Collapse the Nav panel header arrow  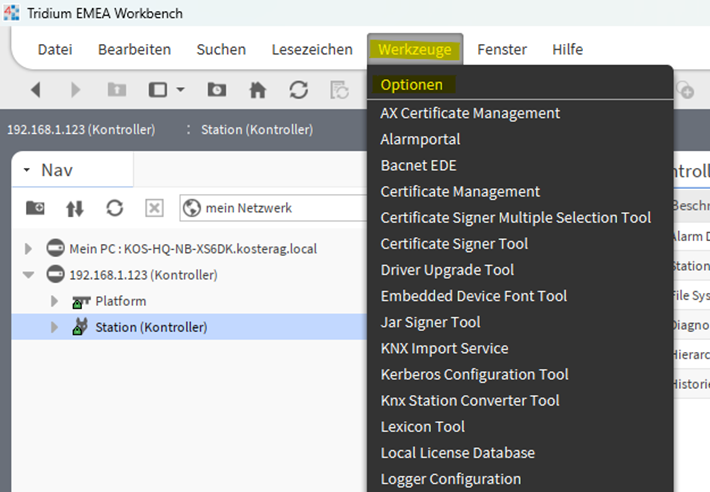[27, 171]
